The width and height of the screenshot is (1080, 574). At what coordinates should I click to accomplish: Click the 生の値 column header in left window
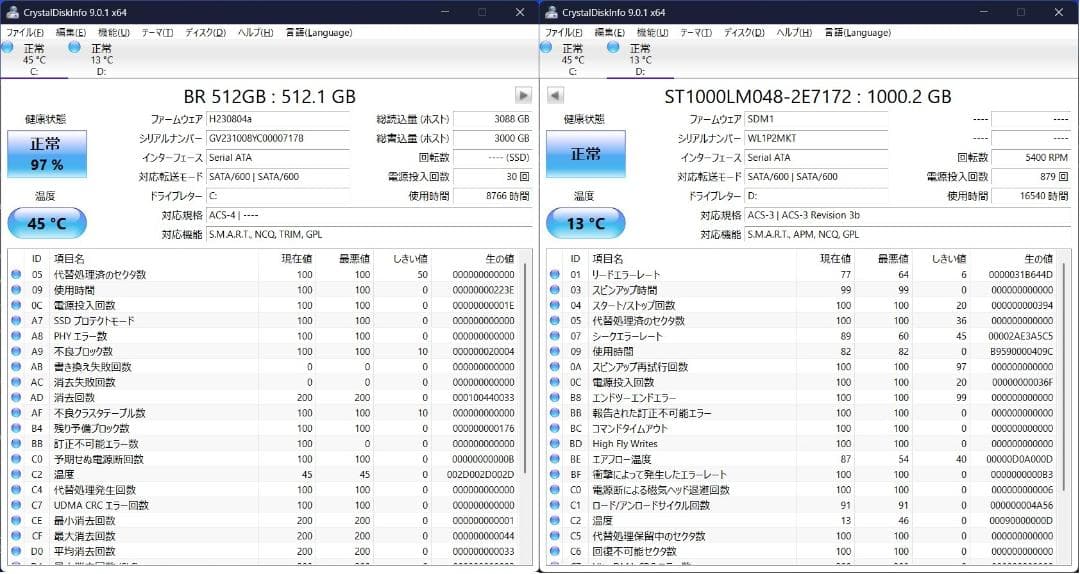pos(475,258)
